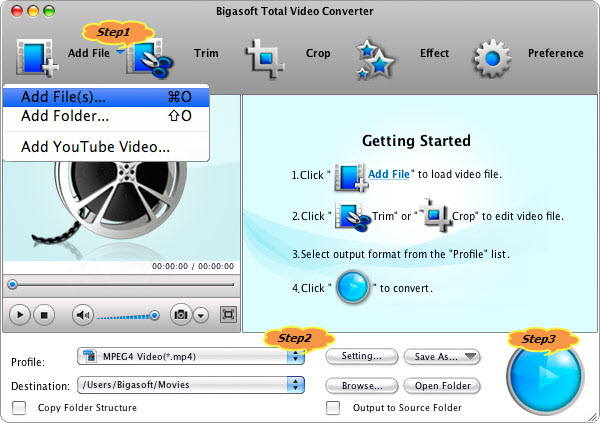The height and width of the screenshot is (423, 600).
Task: Click the green zoom window button
Action: click(49, 11)
